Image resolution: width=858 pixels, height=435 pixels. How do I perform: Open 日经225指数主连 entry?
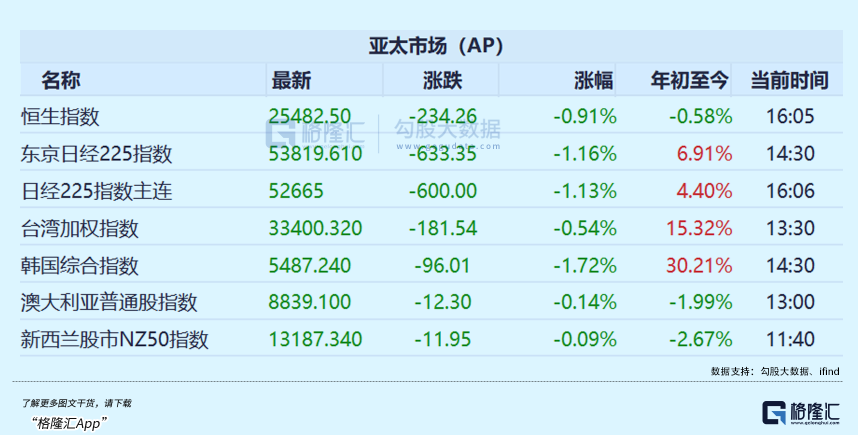tap(96, 191)
